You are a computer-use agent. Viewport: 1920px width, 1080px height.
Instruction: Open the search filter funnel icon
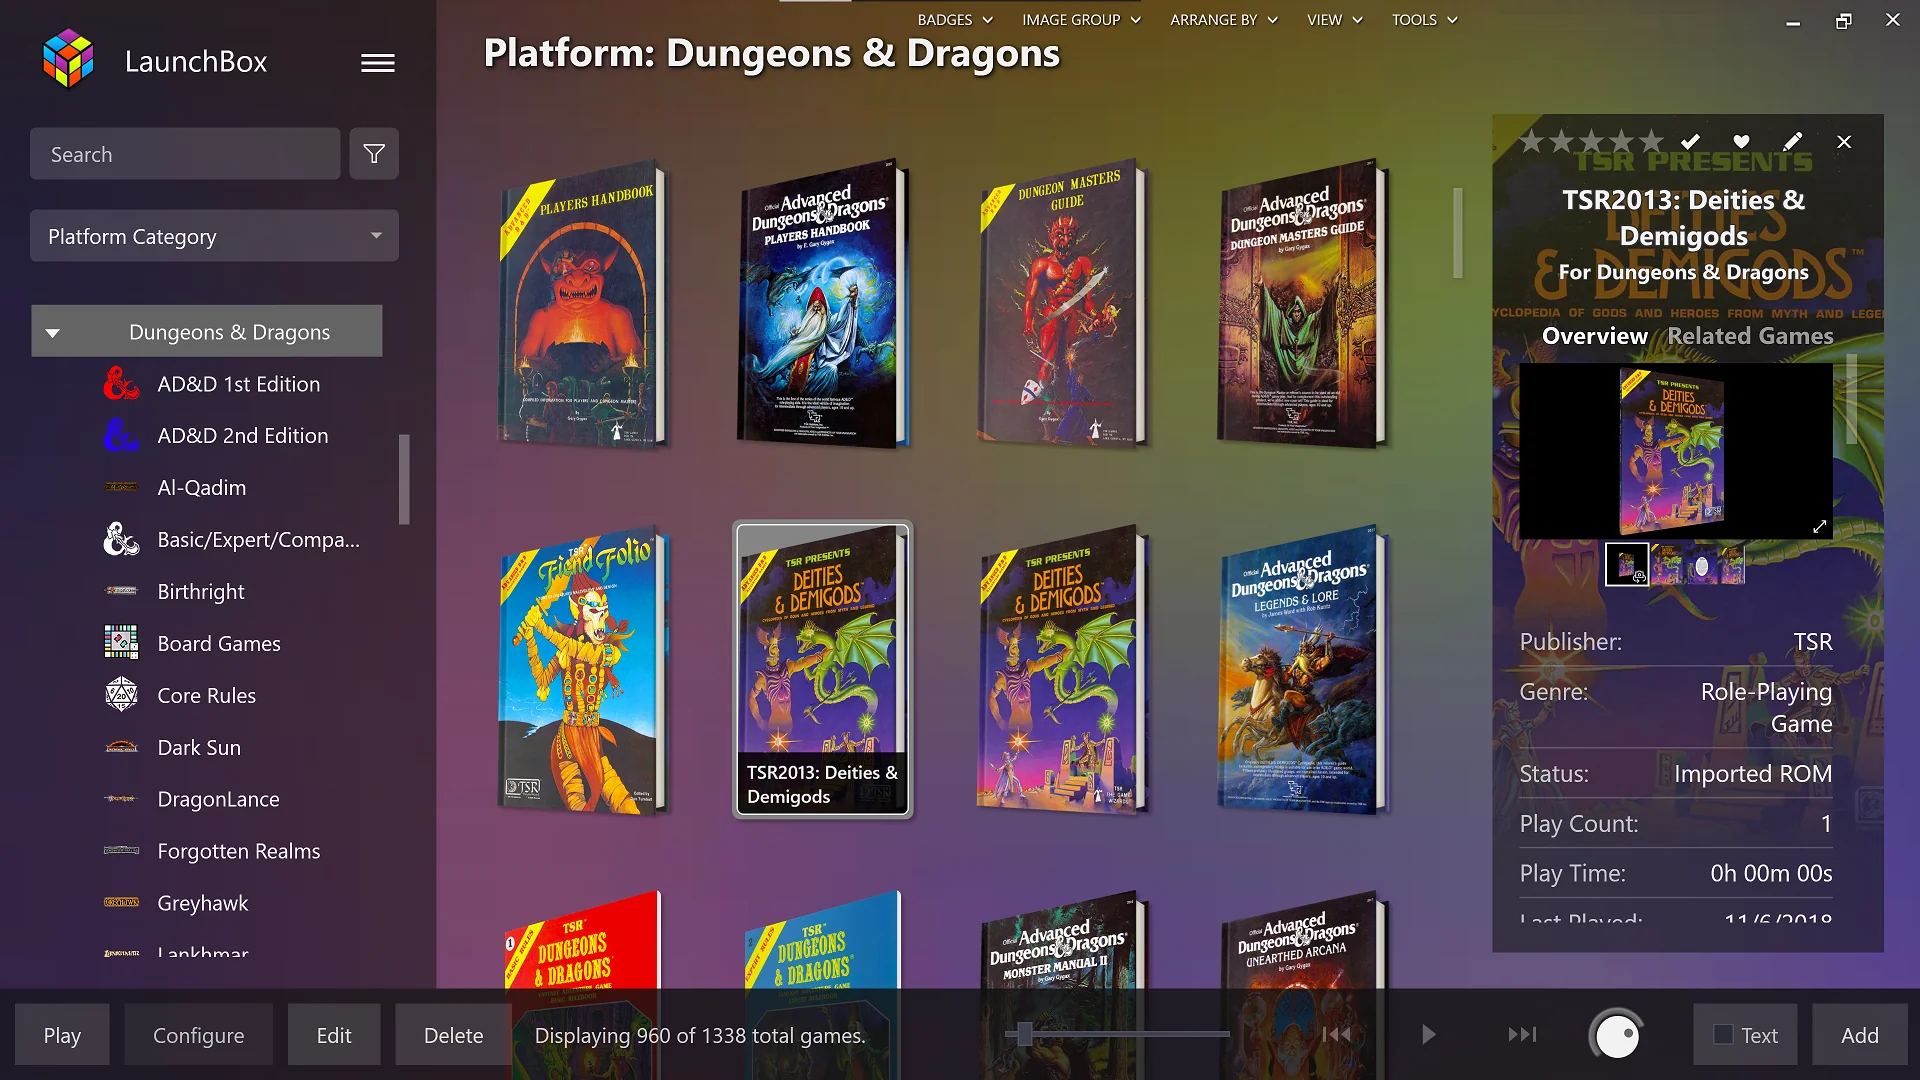pyautogui.click(x=374, y=154)
